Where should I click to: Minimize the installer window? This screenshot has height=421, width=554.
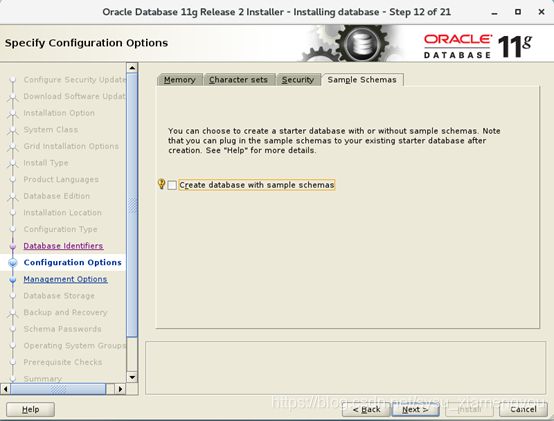(495, 12)
